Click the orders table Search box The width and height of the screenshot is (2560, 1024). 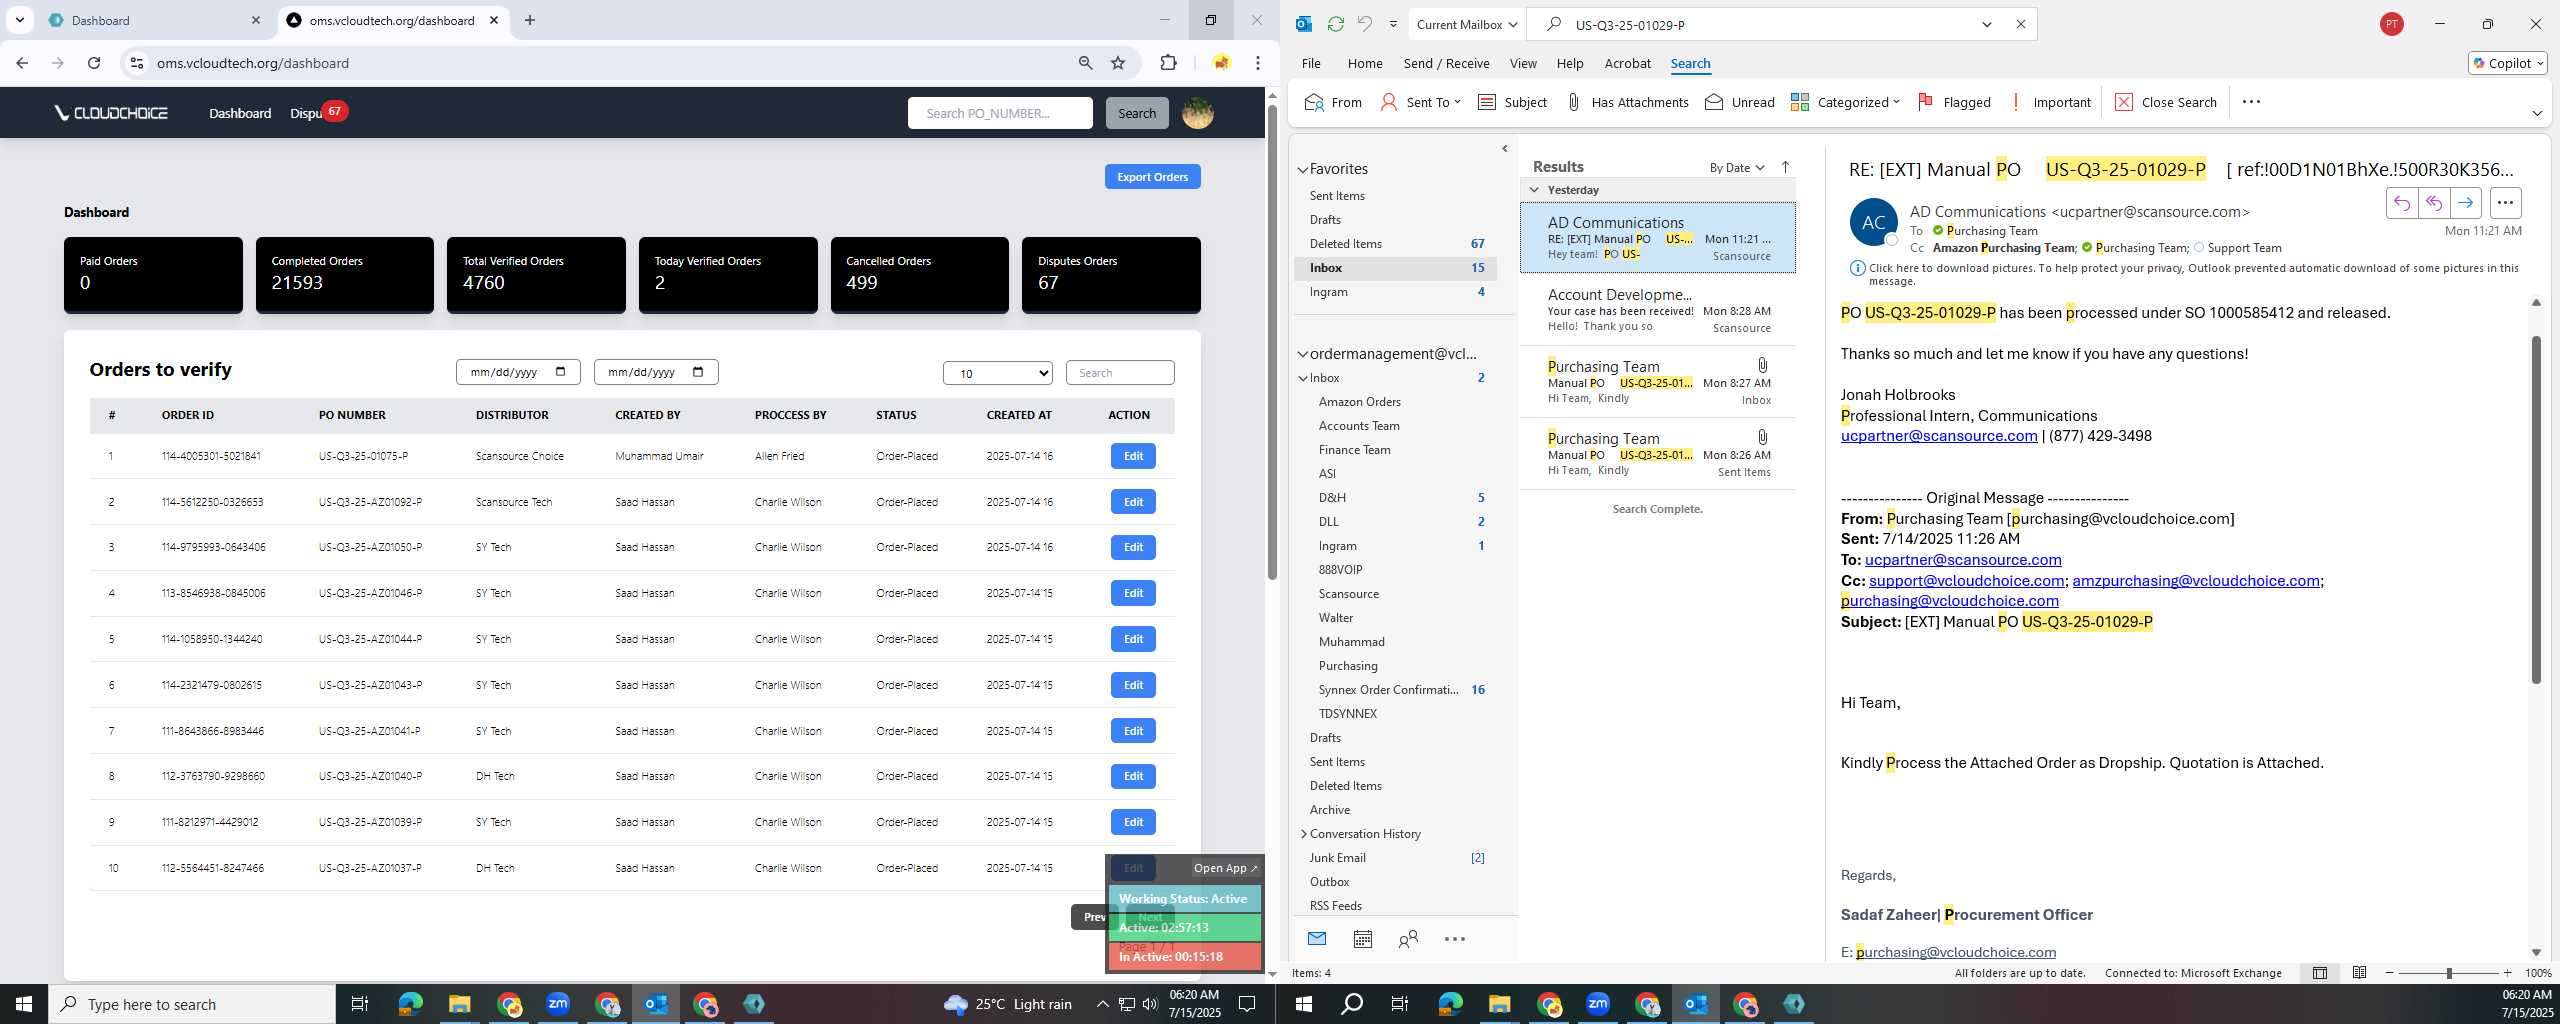point(1120,373)
